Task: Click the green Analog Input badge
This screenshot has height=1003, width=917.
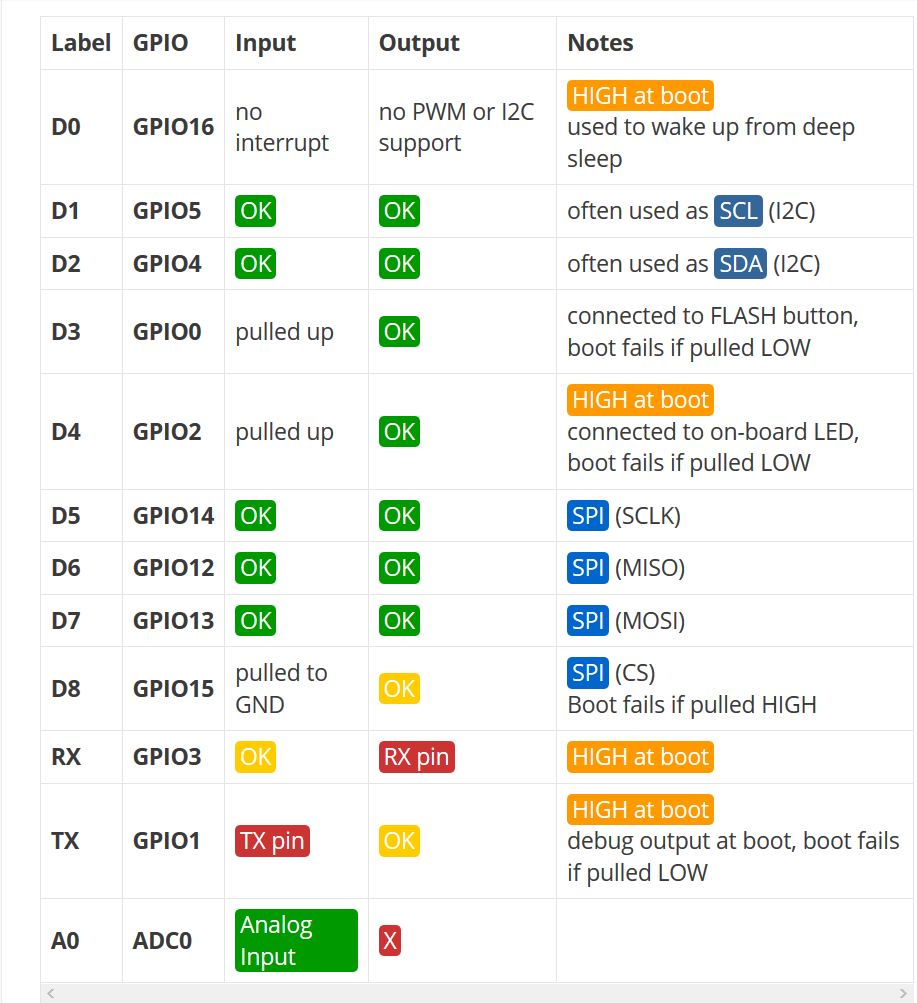Action: pyautogui.click(x=296, y=940)
